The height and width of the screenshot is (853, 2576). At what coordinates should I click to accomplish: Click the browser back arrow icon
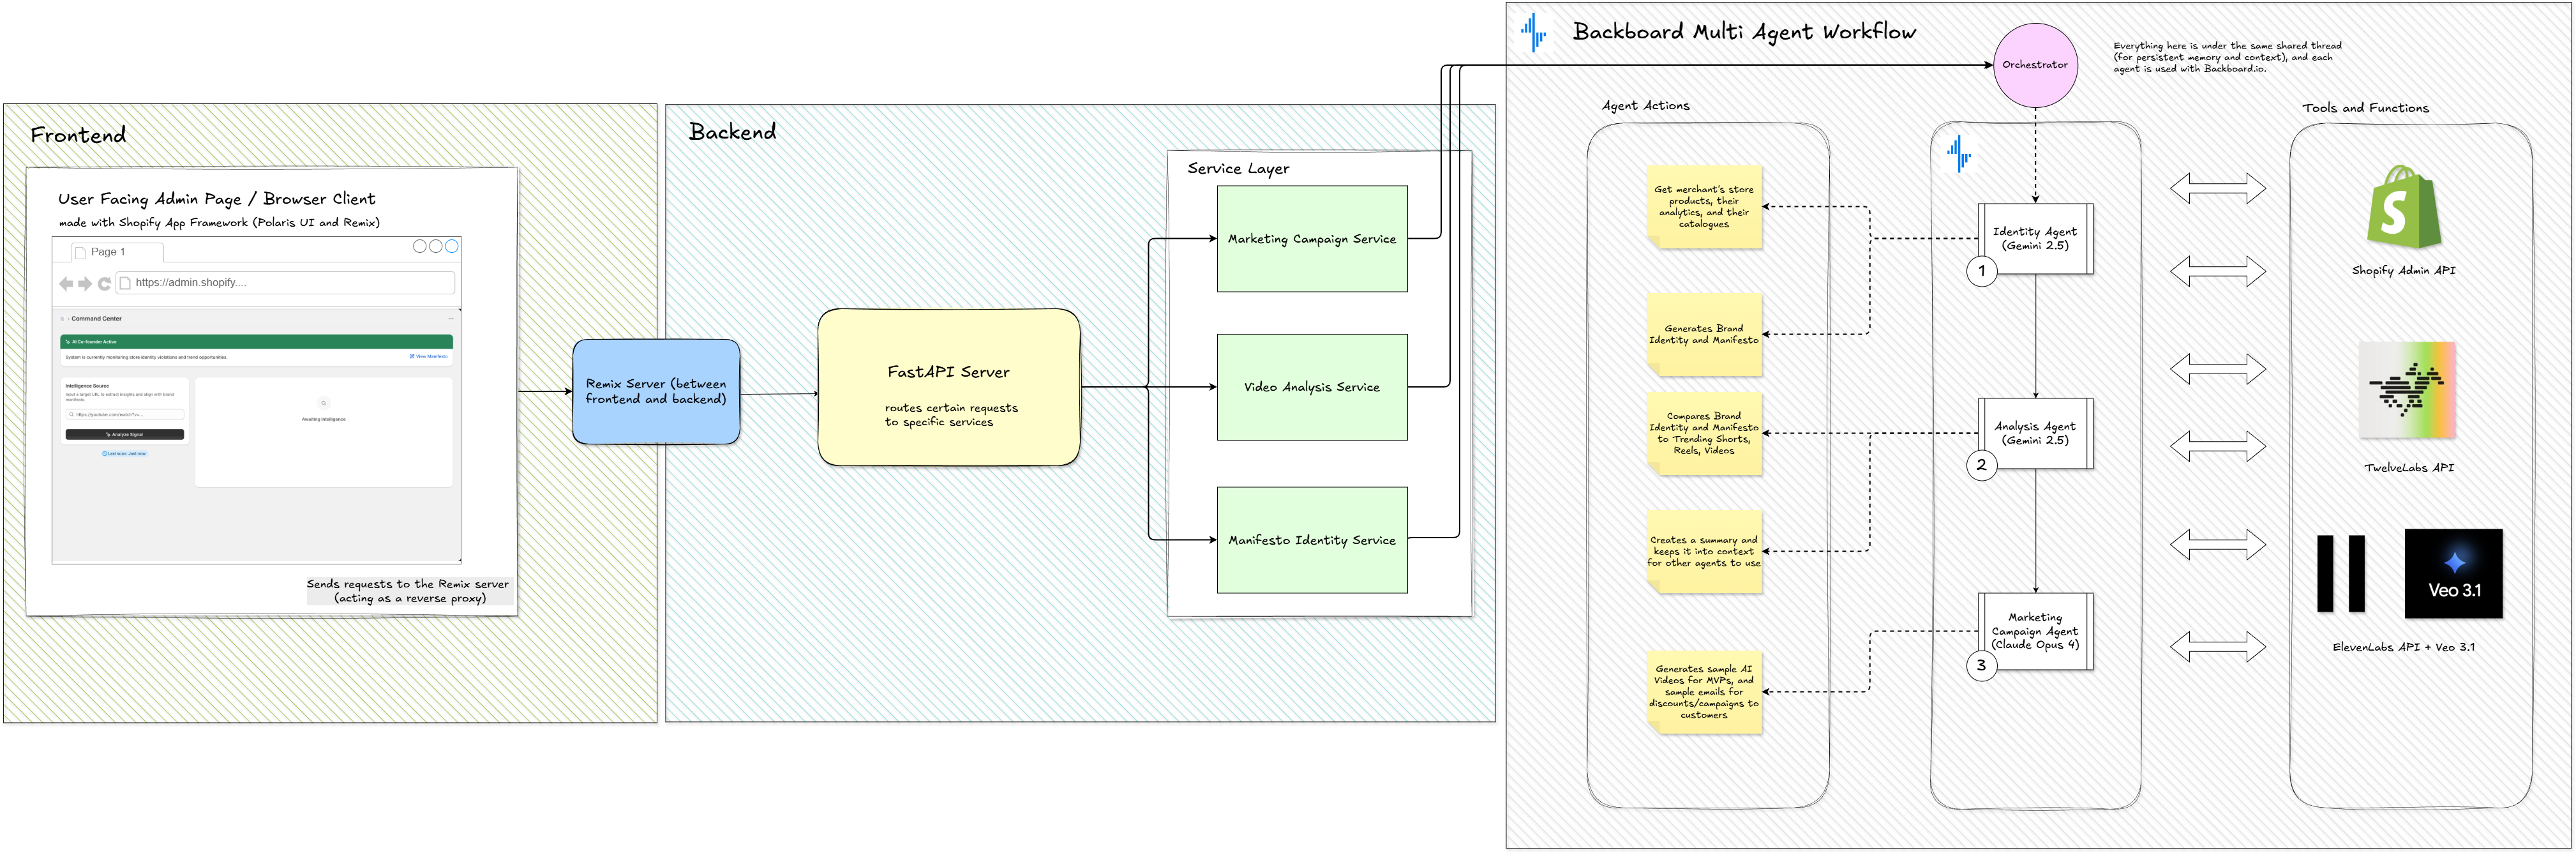(x=66, y=284)
